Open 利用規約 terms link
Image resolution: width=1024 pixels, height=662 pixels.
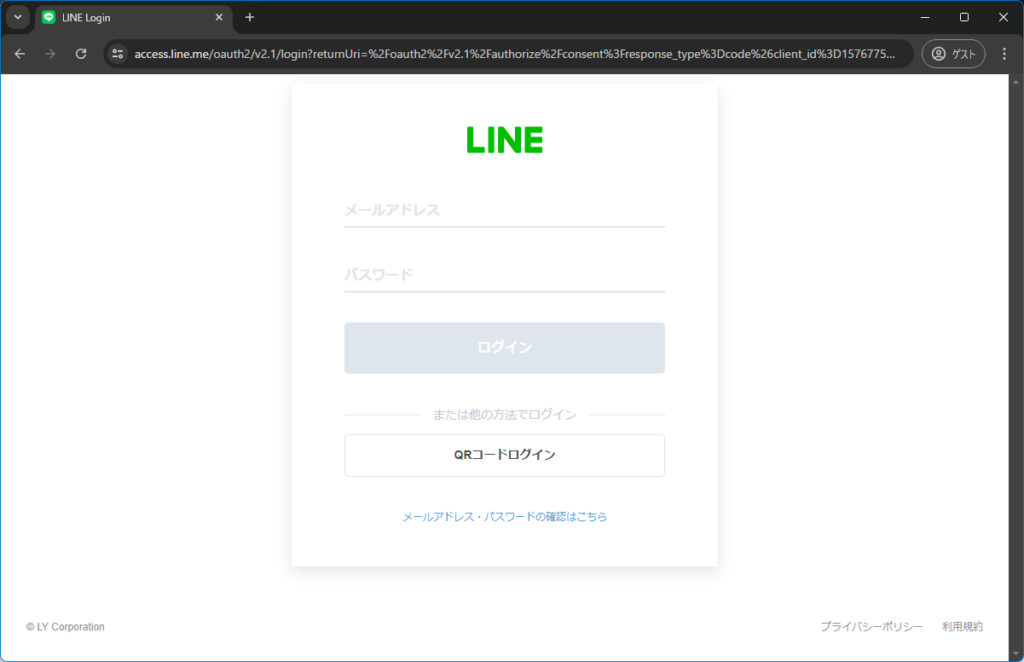pyautogui.click(x=962, y=626)
